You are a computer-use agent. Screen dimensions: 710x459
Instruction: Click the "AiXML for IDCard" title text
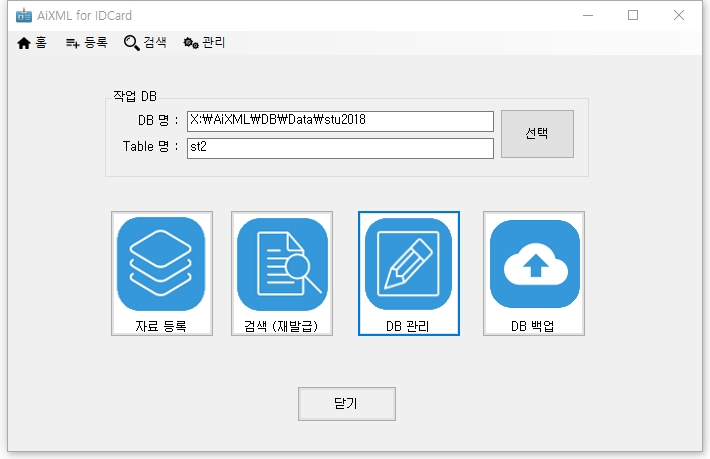point(84,15)
